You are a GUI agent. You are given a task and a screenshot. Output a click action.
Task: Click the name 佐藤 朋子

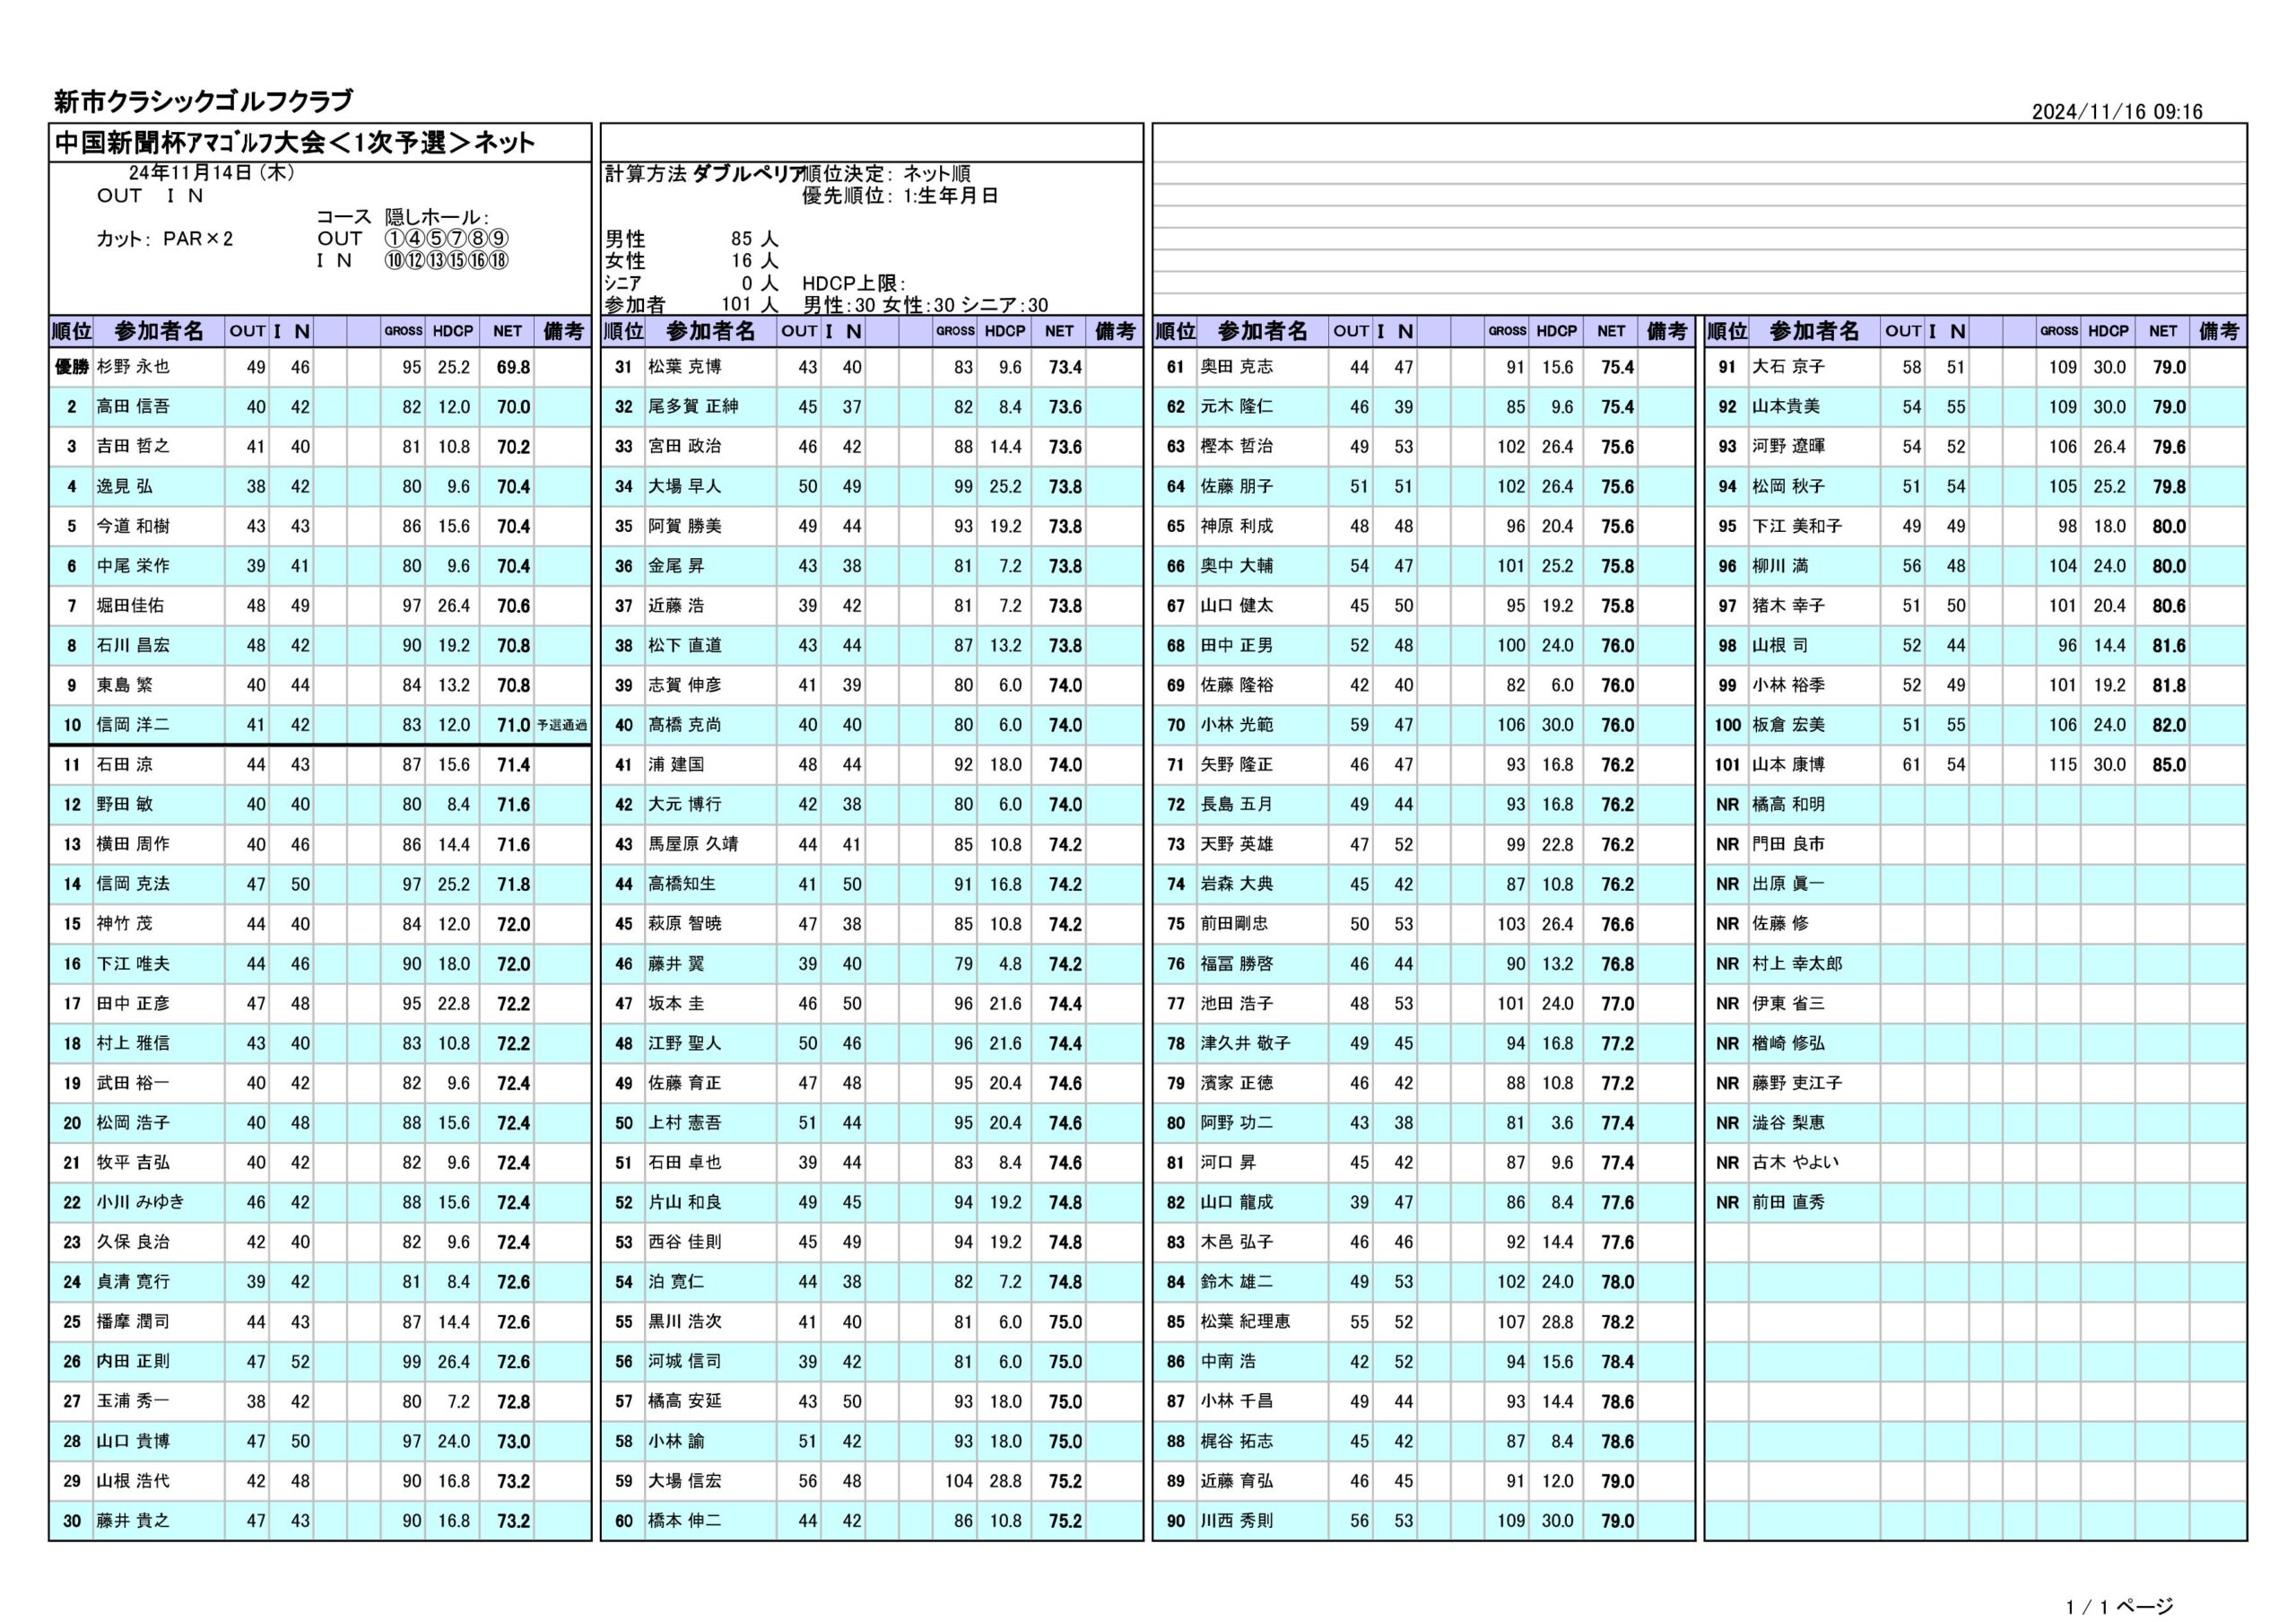pyautogui.click(x=1237, y=487)
